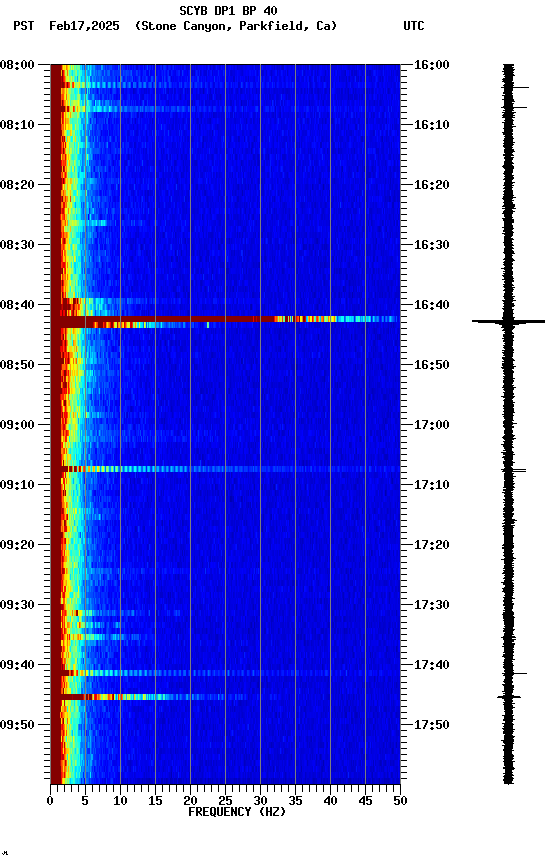The width and height of the screenshot is (552, 864).
Task: Click the largest spike on the seismogram trace
Action: (x=508, y=321)
